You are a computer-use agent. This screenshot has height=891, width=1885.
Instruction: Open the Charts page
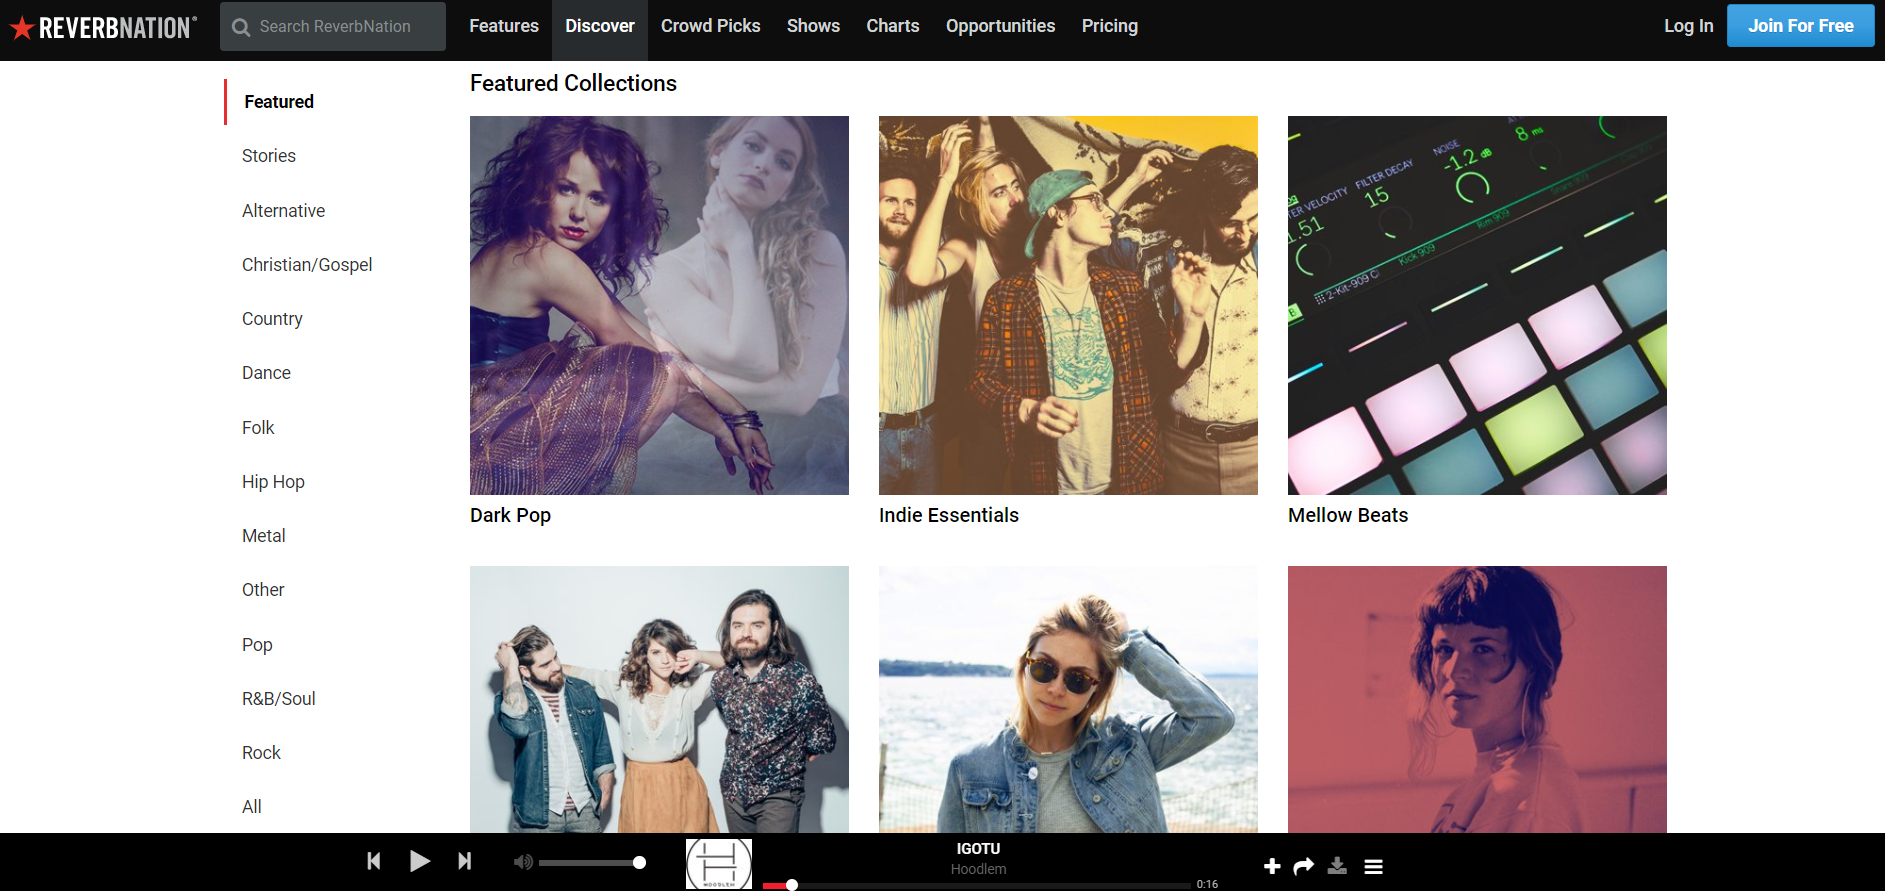(x=893, y=26)
